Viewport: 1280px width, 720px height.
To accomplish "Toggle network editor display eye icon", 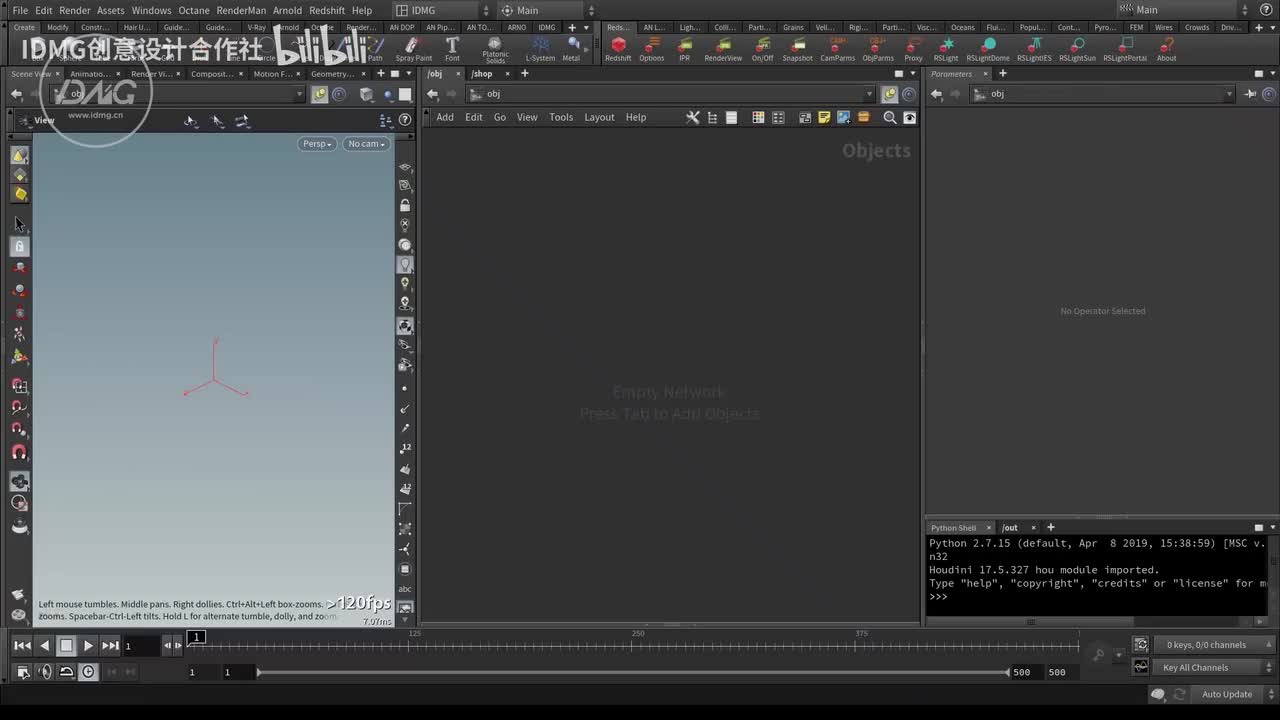I will (909, 117).
